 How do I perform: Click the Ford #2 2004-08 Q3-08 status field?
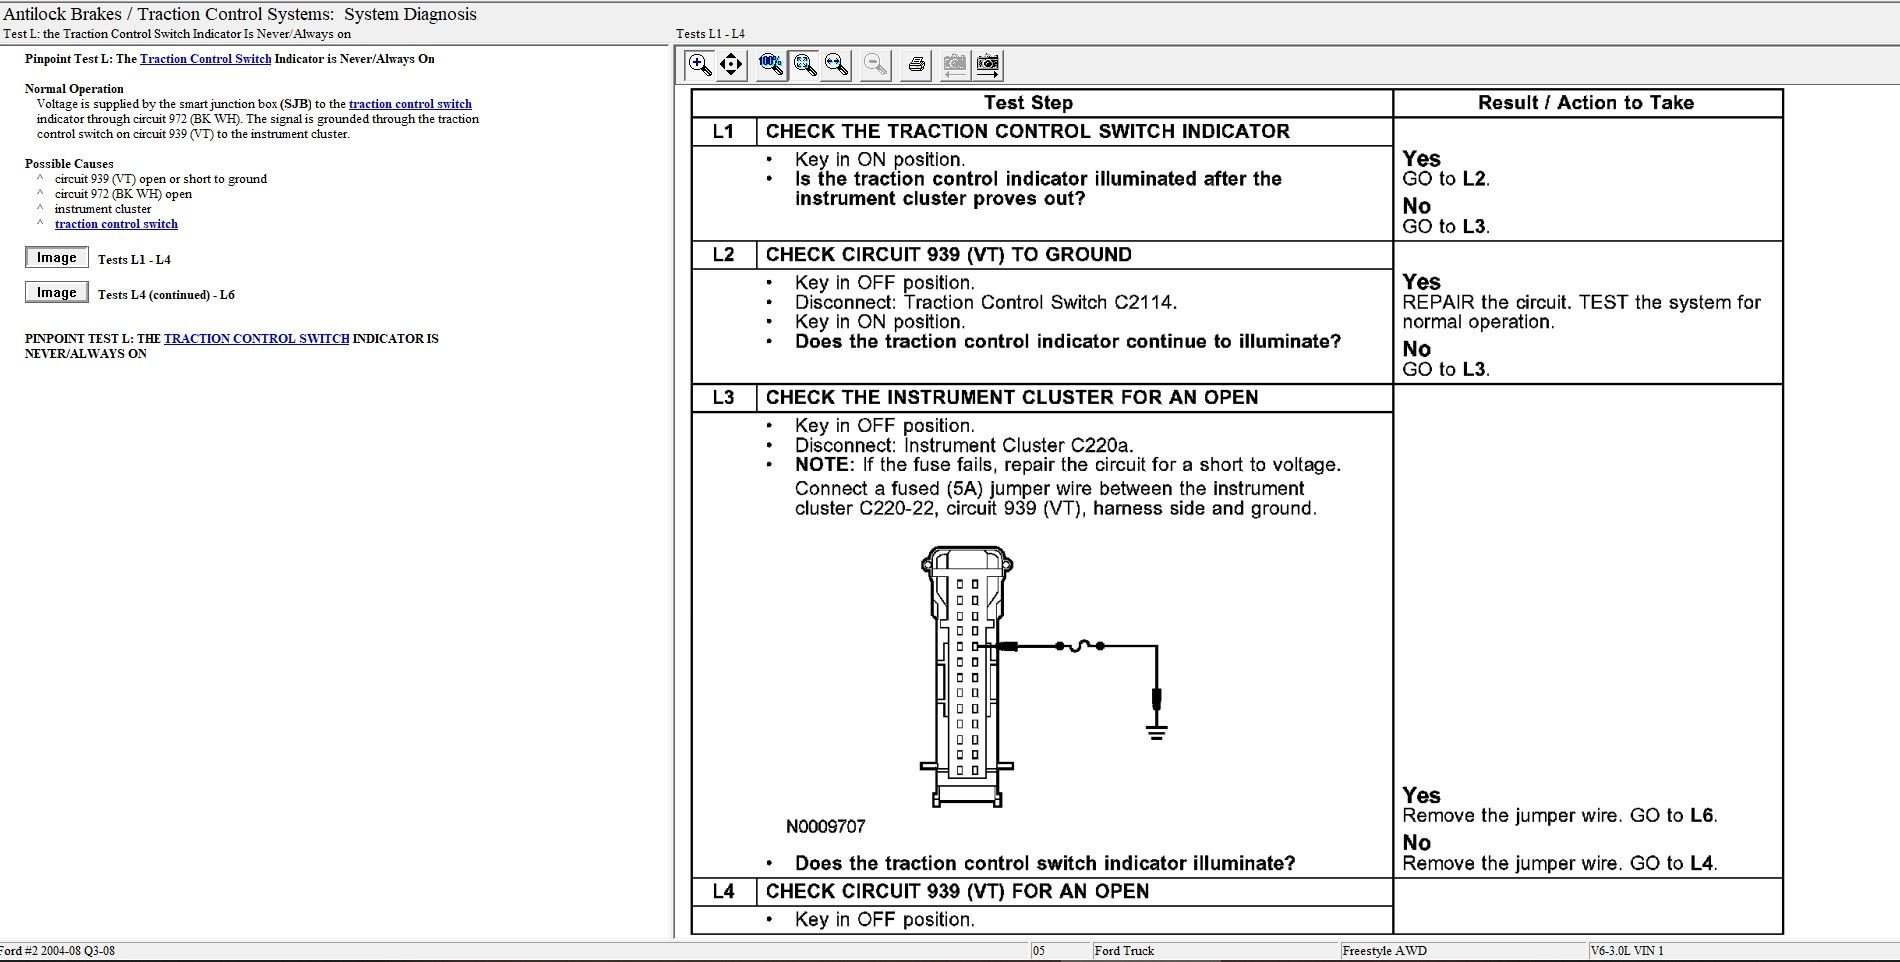click(x=57, y=951)
